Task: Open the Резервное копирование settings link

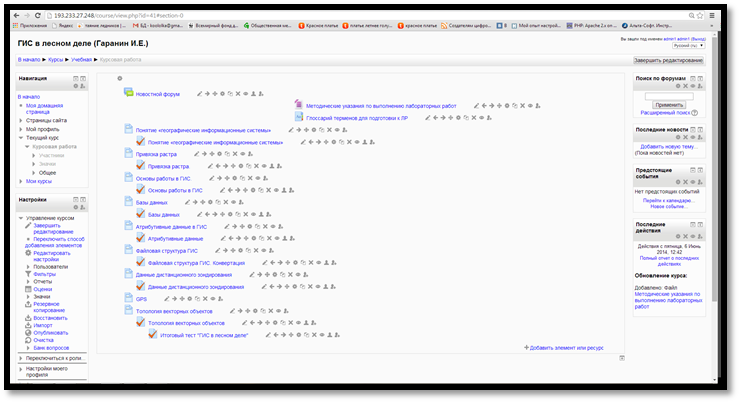Action: (x=49, y=307)
